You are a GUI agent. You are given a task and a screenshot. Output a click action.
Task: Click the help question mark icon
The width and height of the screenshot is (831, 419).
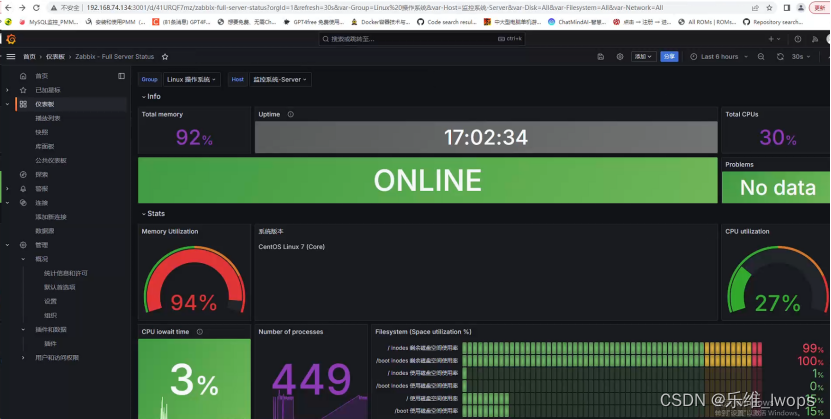[798, 39]
